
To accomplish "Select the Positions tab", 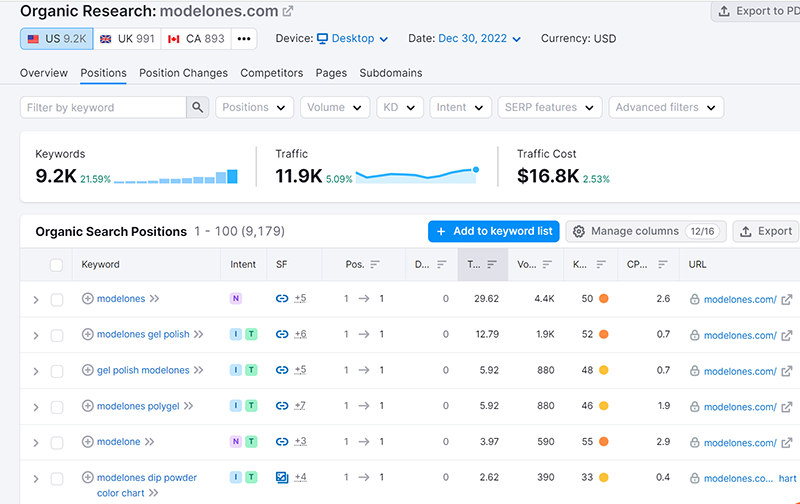I will coord(104,73).
